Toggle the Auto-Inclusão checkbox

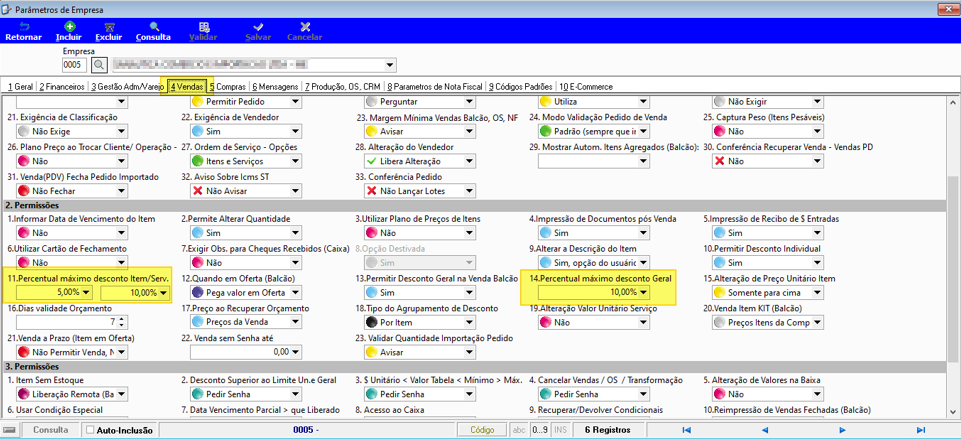tap(90, 430)
